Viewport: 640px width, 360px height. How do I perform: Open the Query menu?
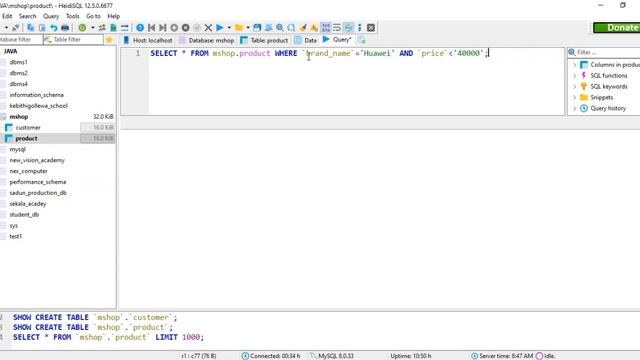51,16
